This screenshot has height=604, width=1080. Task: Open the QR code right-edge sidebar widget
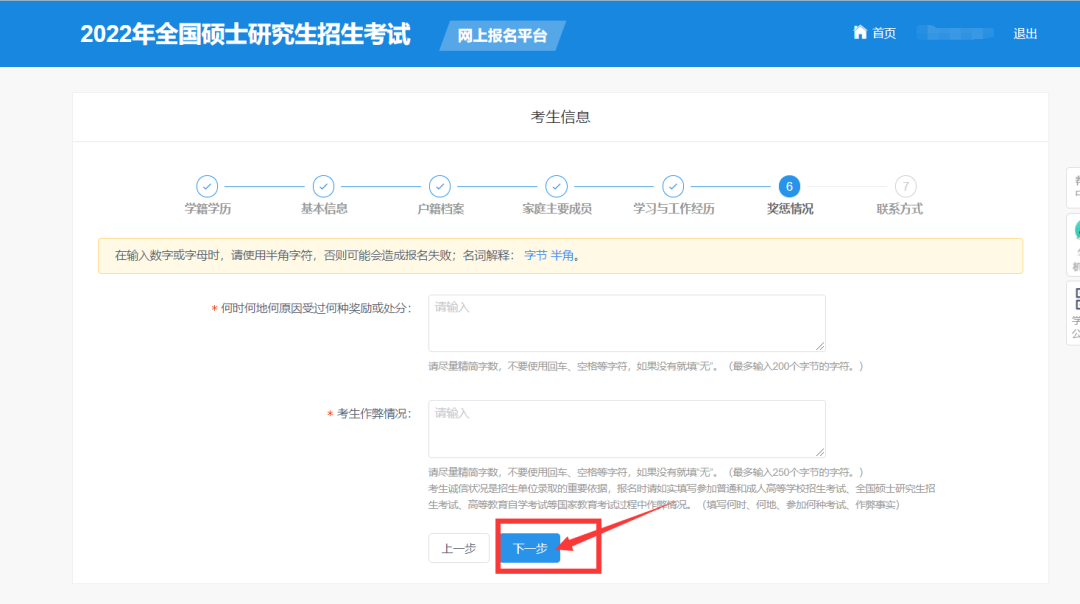coord(1073,311)
